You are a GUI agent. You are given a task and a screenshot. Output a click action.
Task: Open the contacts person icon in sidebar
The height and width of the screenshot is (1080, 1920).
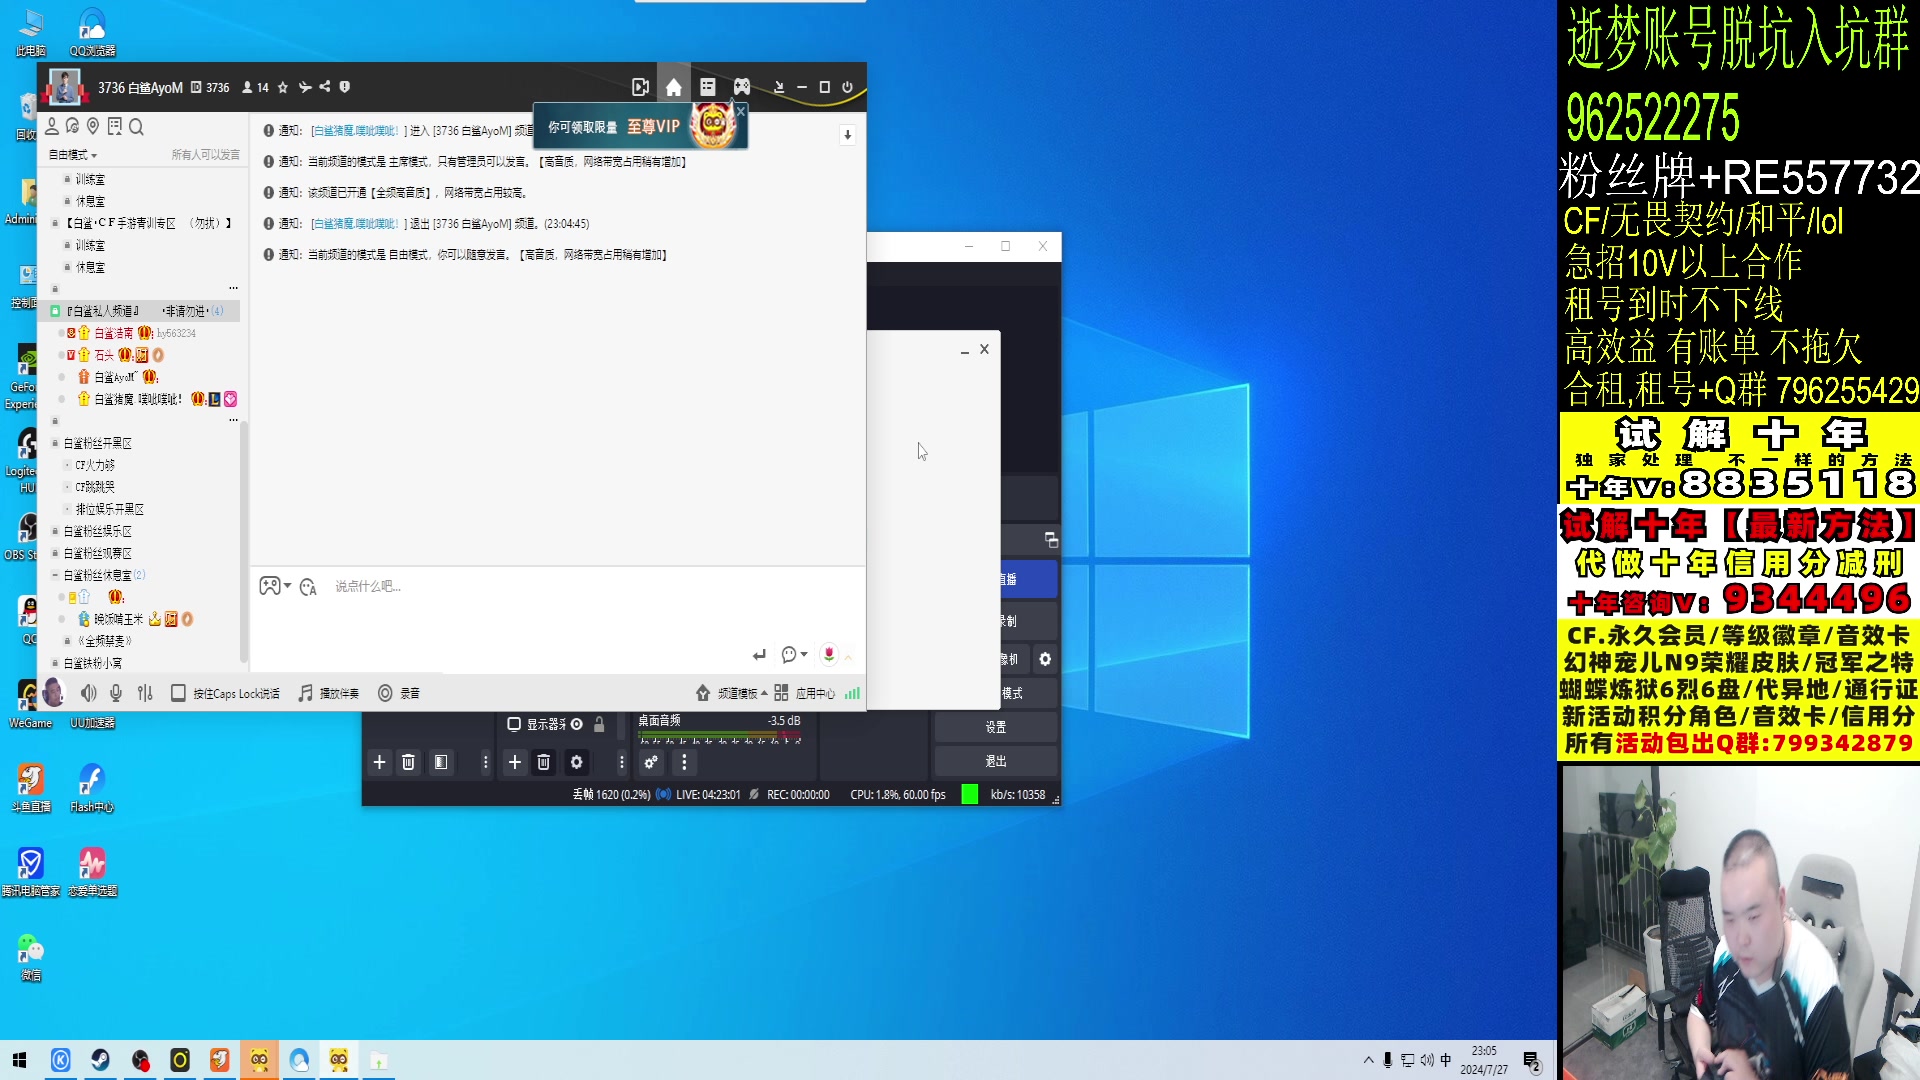(52, 127)
